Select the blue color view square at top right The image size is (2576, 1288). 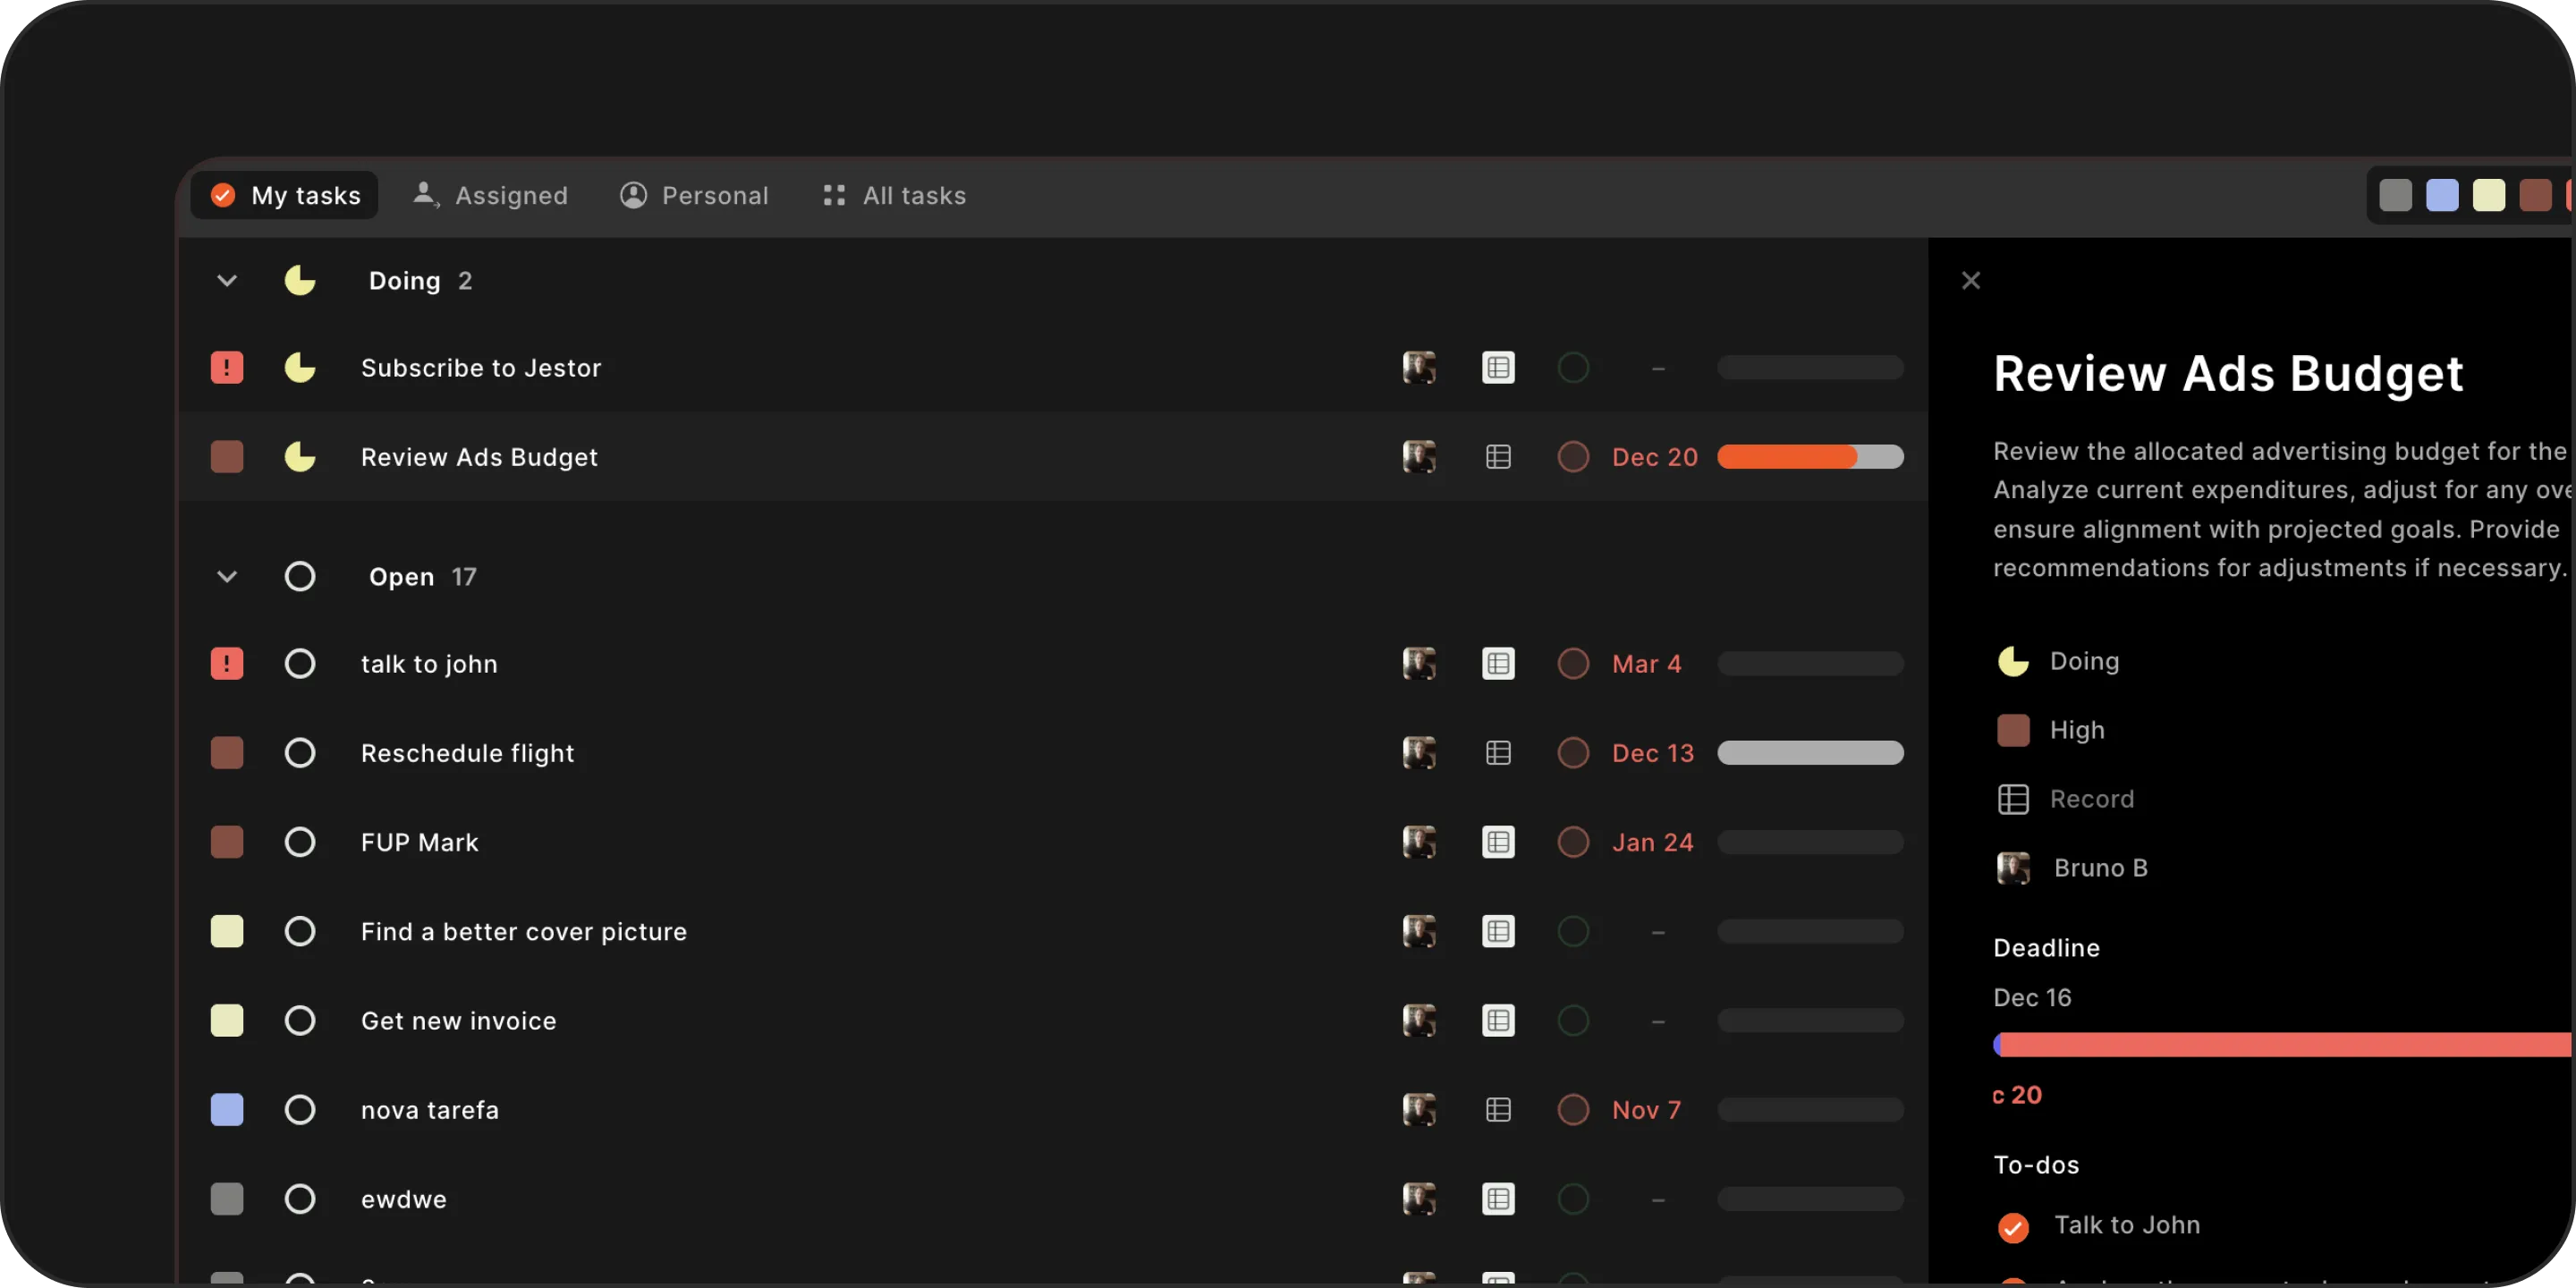(x=2442, y=195)
